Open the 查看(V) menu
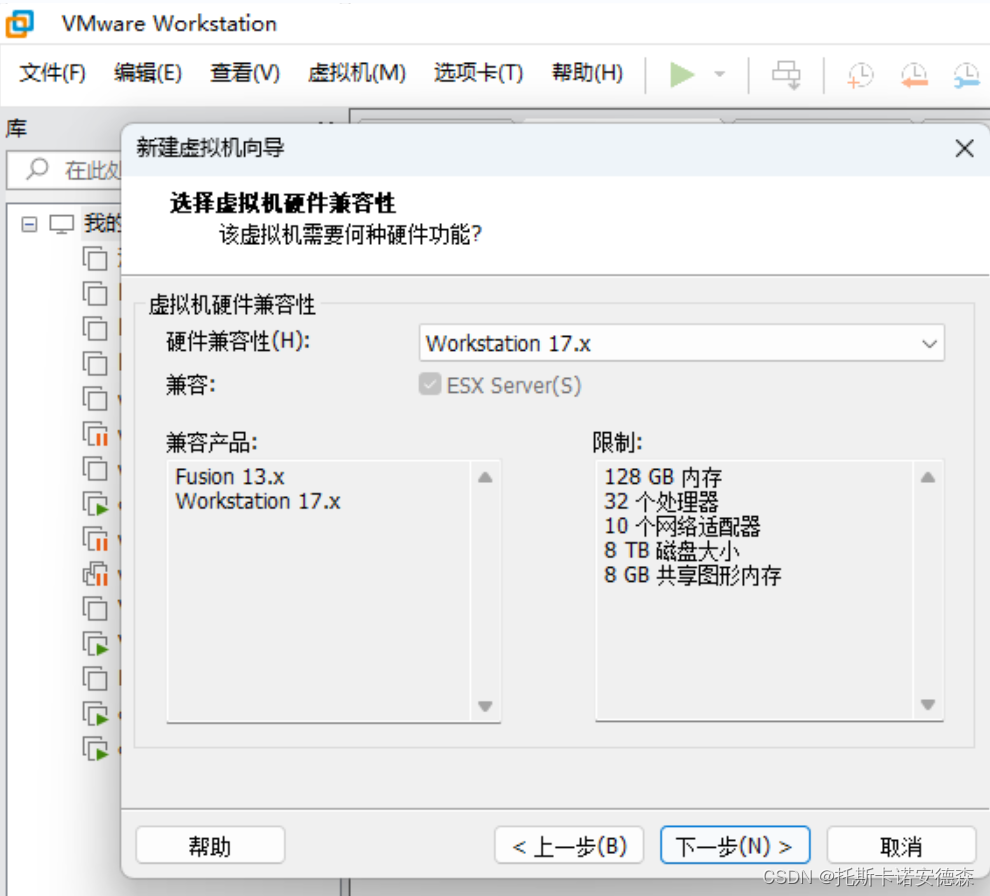The height and width of the screenshot is (896, 990). (x=245, y=73)
